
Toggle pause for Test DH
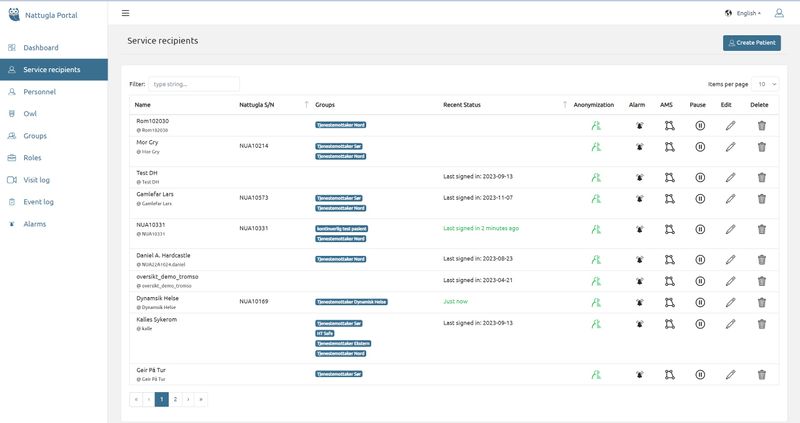(x=699, y=176)
